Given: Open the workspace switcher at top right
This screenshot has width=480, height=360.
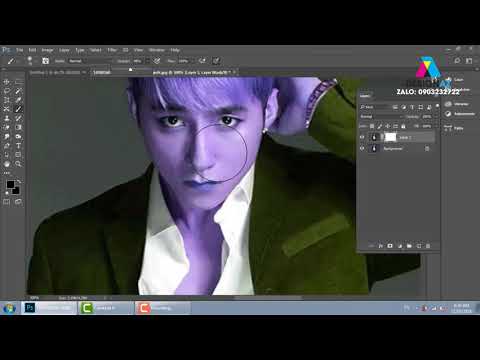Looking at the screenshot, I should [x=469, y=60].
